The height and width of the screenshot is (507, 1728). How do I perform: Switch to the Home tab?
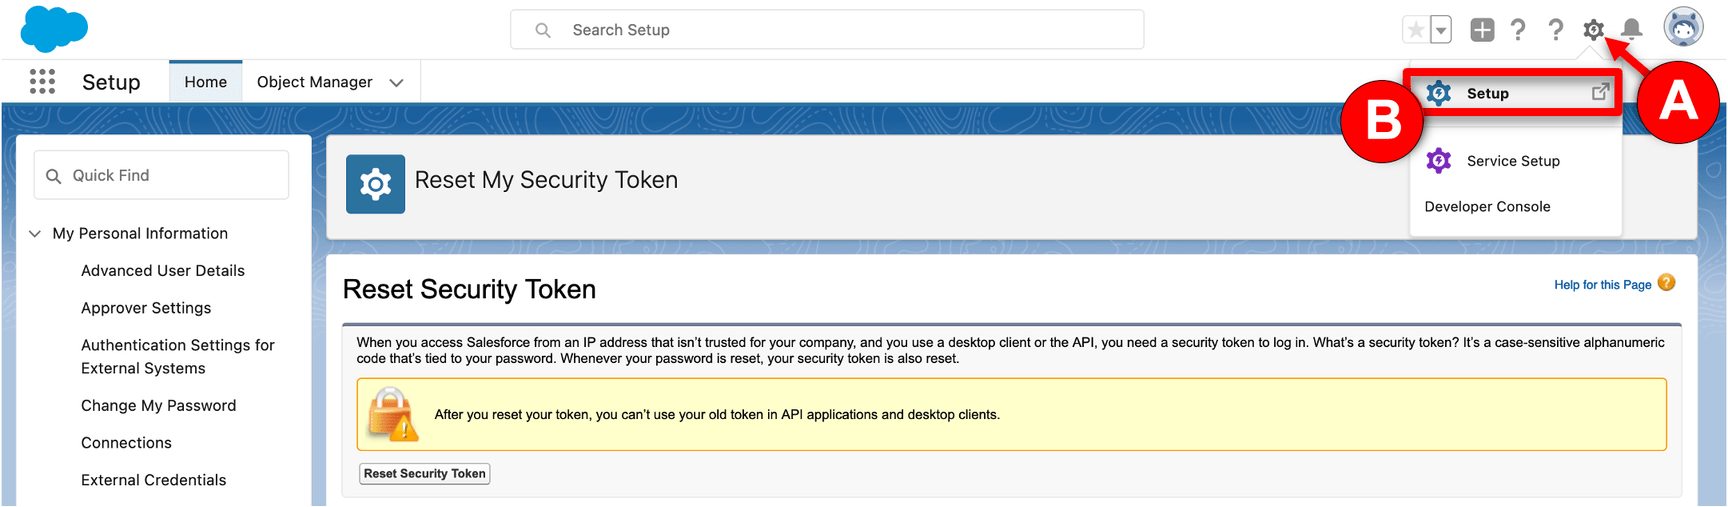click(x=205, y=82)
